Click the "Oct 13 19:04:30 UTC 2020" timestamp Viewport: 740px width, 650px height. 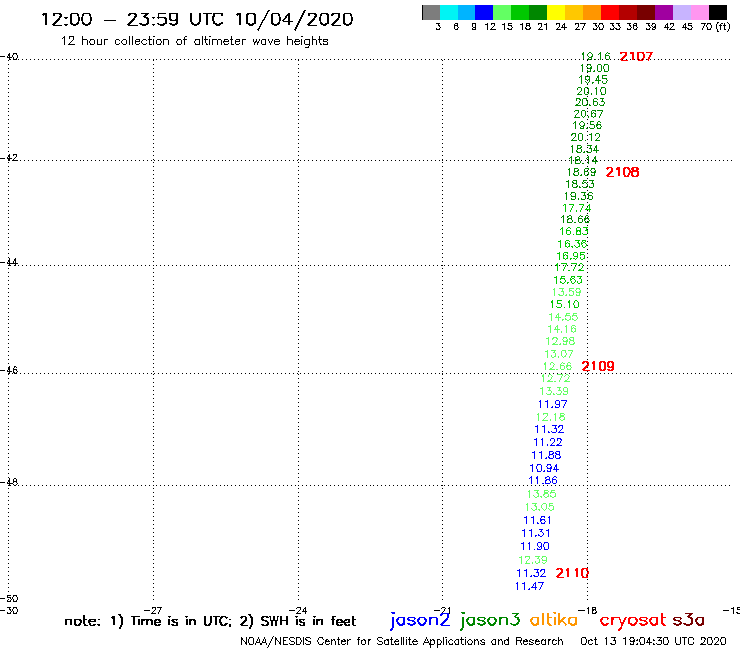tap(653, 642)
